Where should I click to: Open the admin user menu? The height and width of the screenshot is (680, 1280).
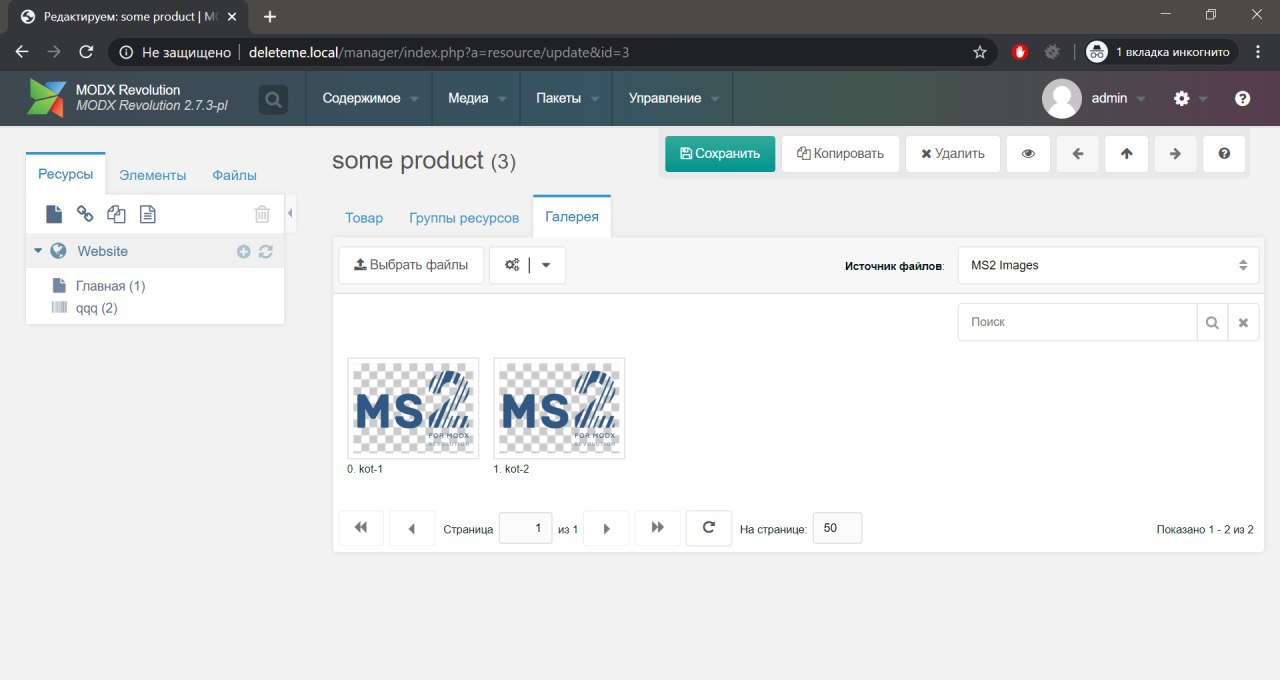pos(1118,98)
